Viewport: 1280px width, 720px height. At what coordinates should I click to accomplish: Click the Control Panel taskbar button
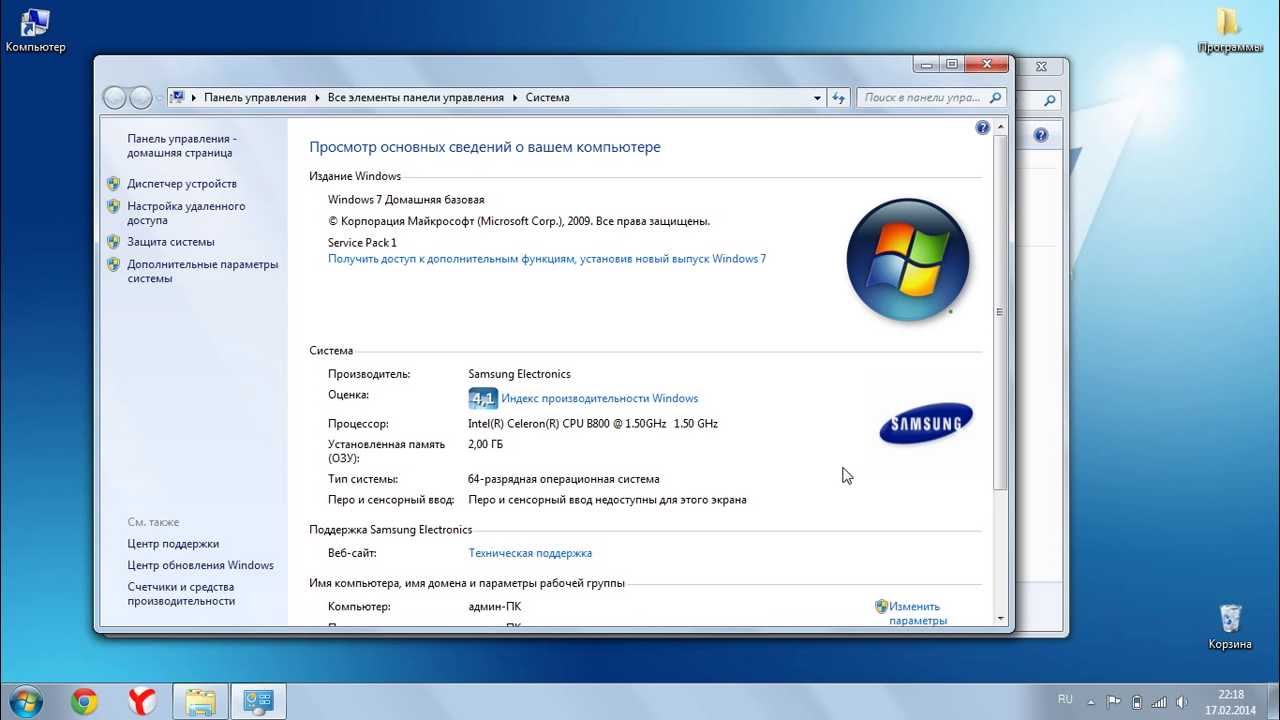[x=259, y=702]
